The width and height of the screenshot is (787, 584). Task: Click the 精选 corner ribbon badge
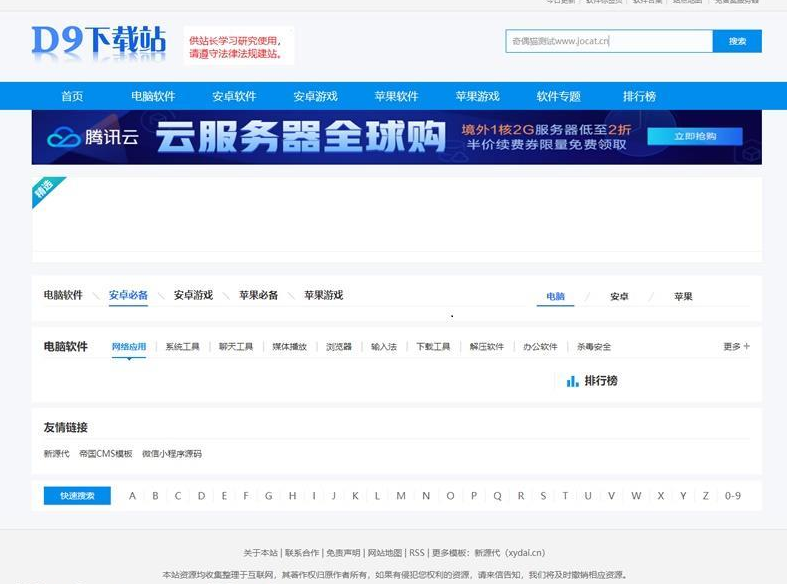coord(47,191)
